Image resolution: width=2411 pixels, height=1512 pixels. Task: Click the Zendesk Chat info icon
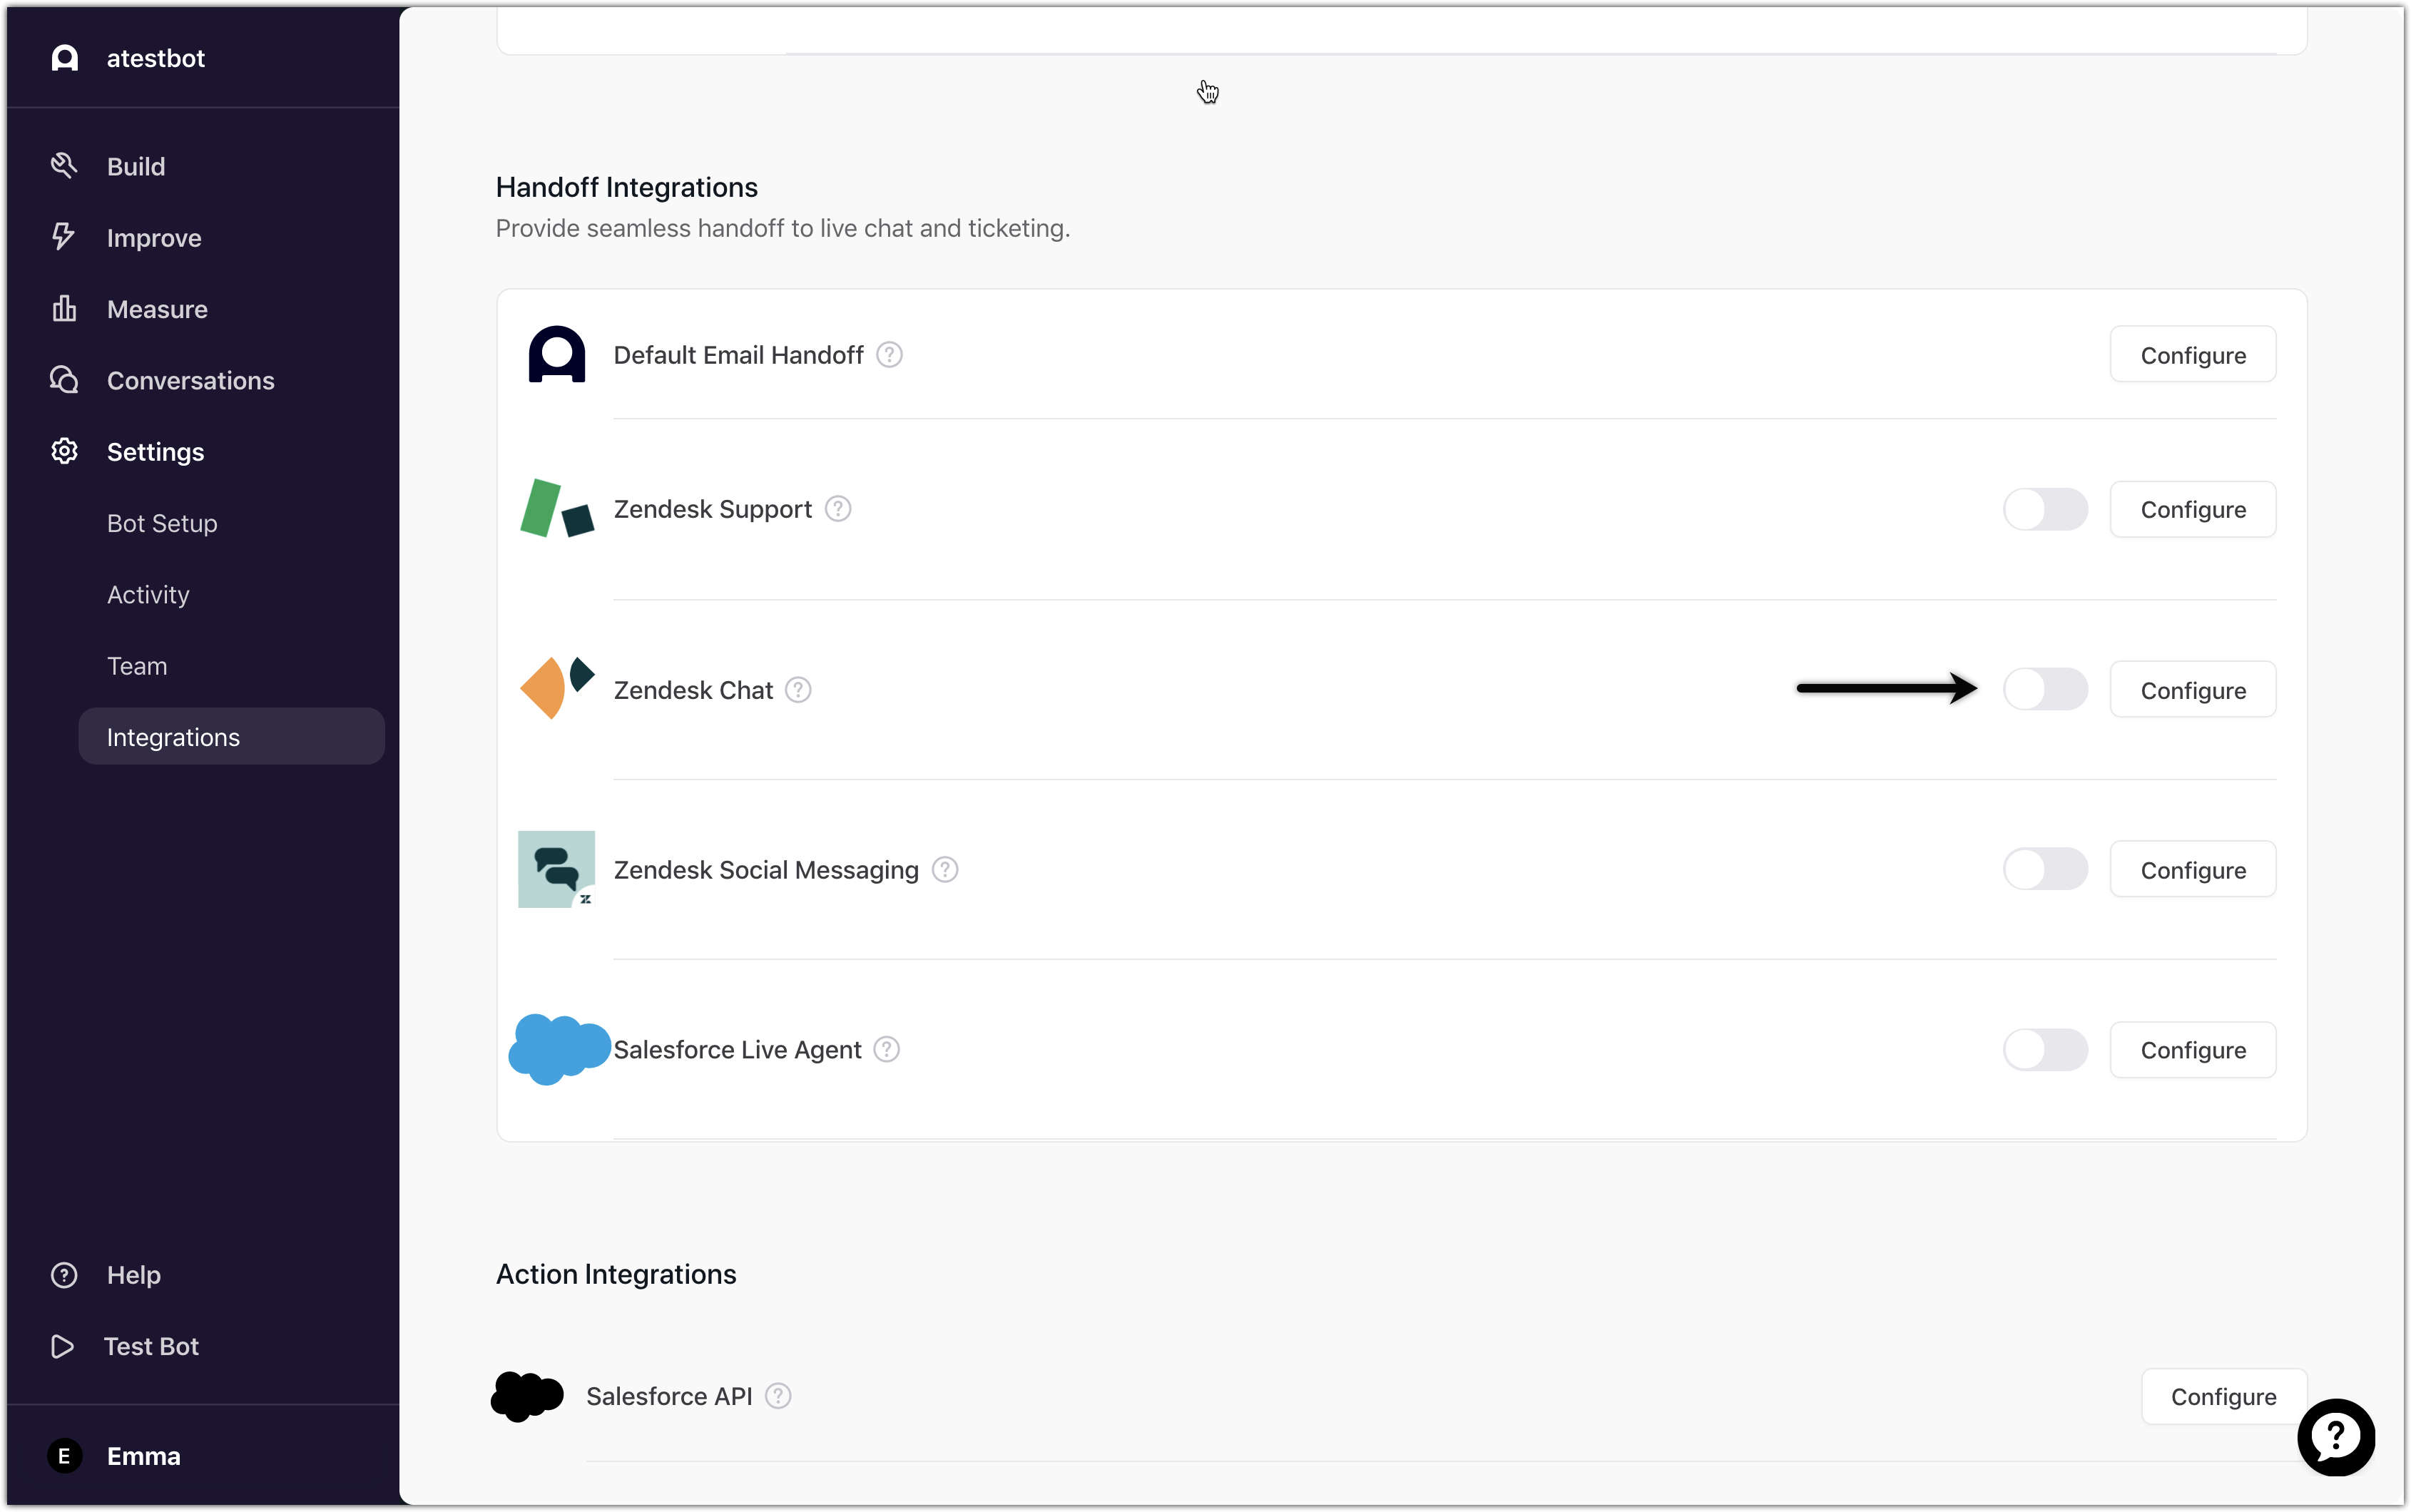click(798, 690)
